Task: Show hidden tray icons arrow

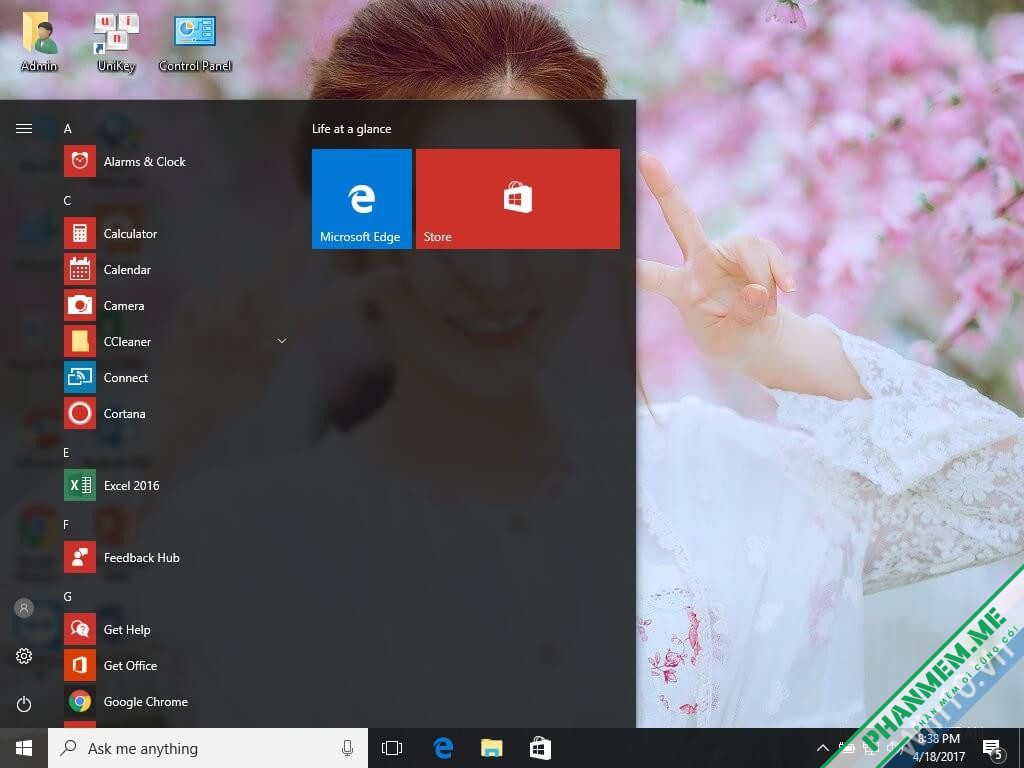Action: click(x=823, y=748)
